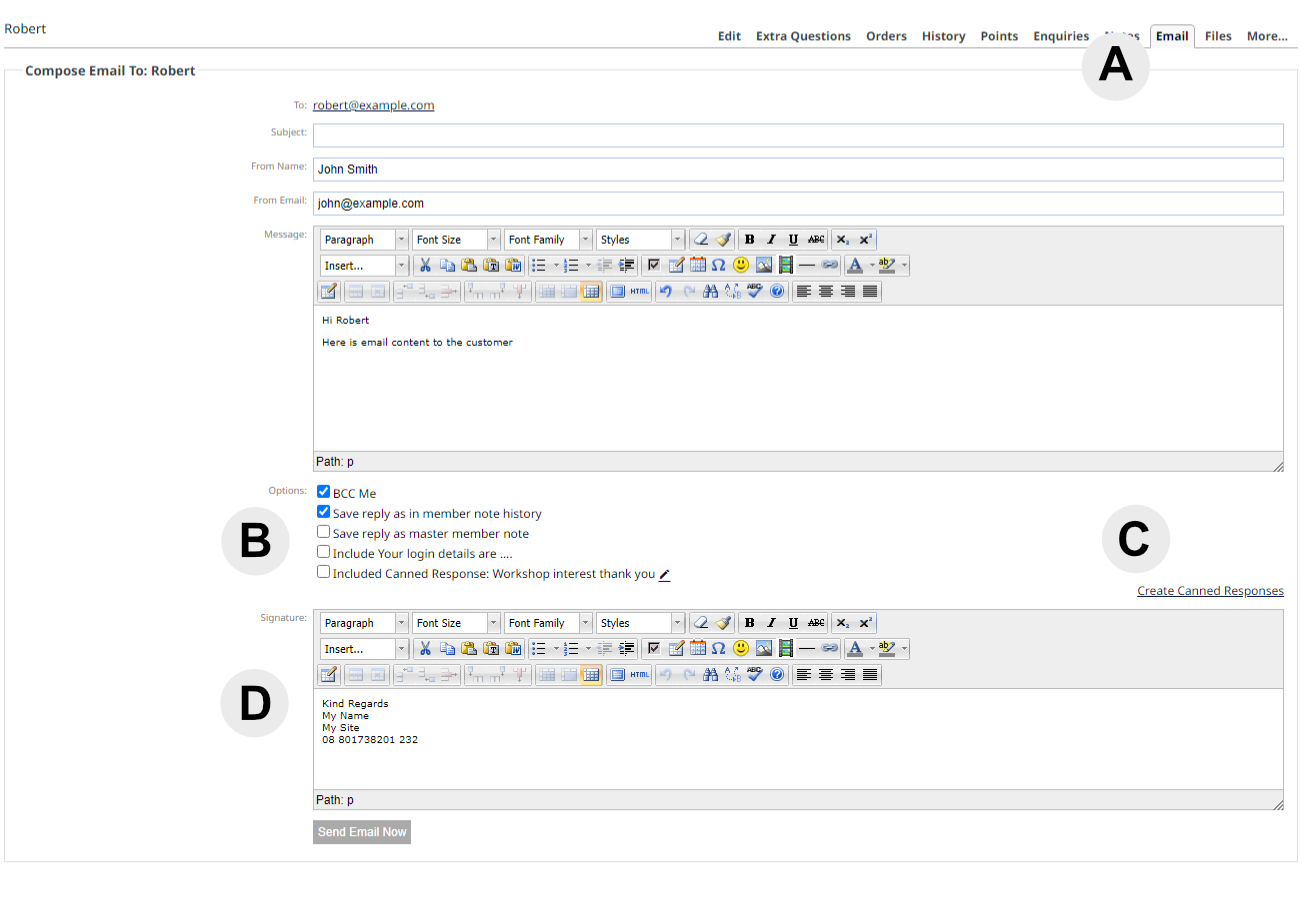Open the Create Canned Responses link
This screenshot has height=897, width=1300.
[1210, 591]
